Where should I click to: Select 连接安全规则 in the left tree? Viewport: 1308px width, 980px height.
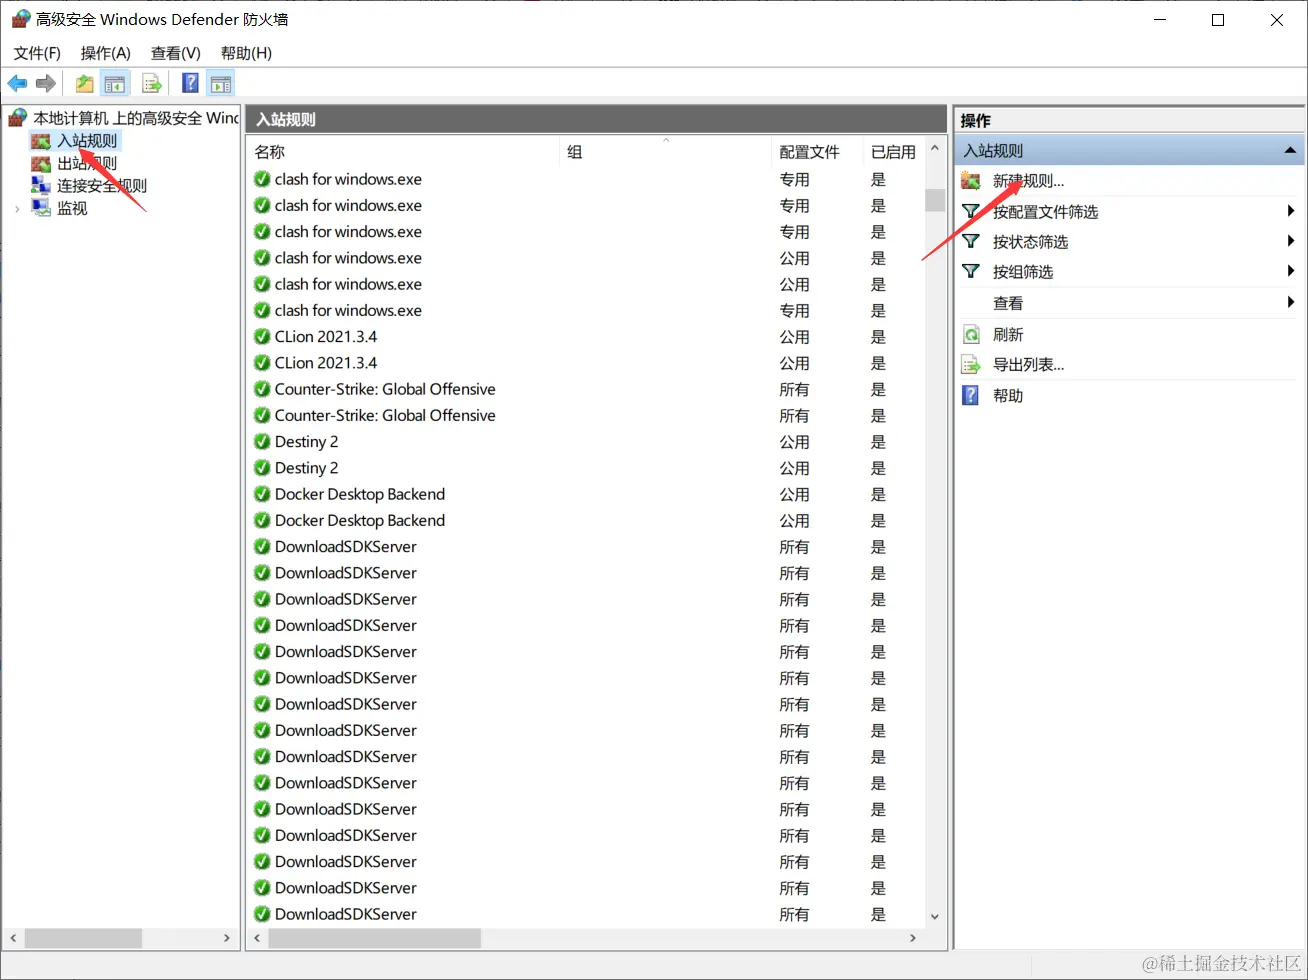[102, 186]
